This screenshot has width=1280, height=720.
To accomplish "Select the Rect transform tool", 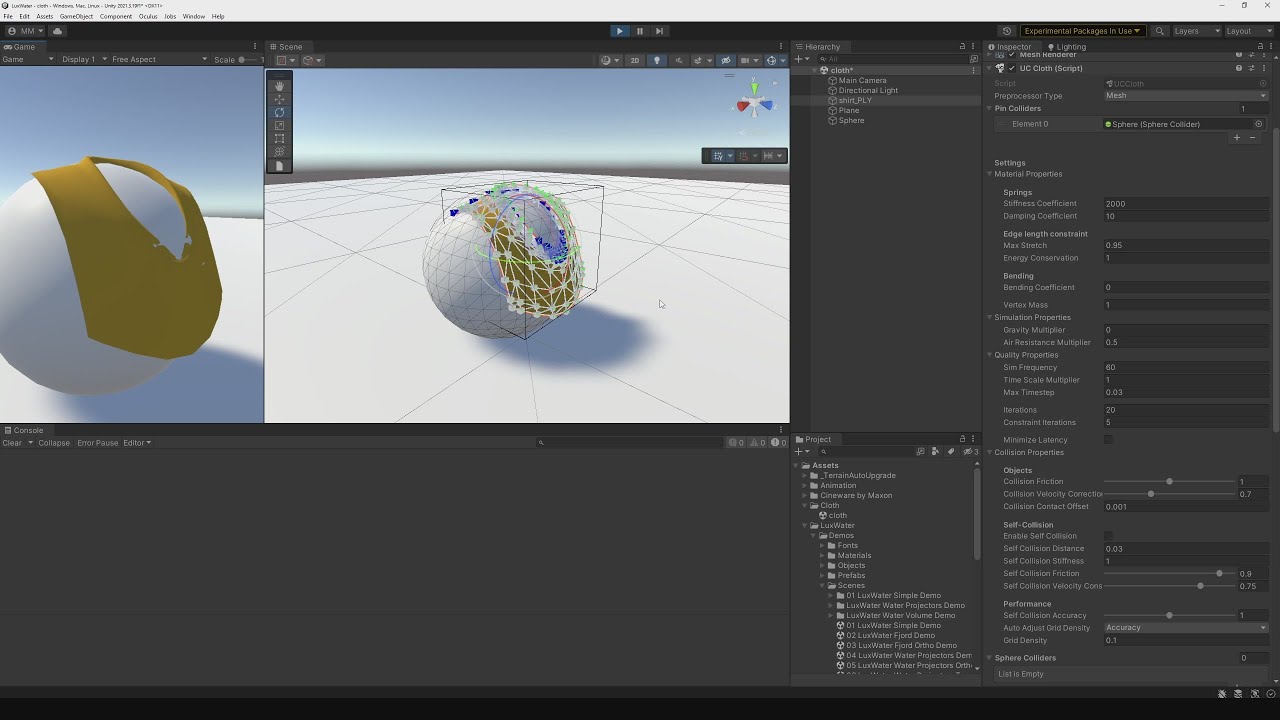I will click(279, 138).
